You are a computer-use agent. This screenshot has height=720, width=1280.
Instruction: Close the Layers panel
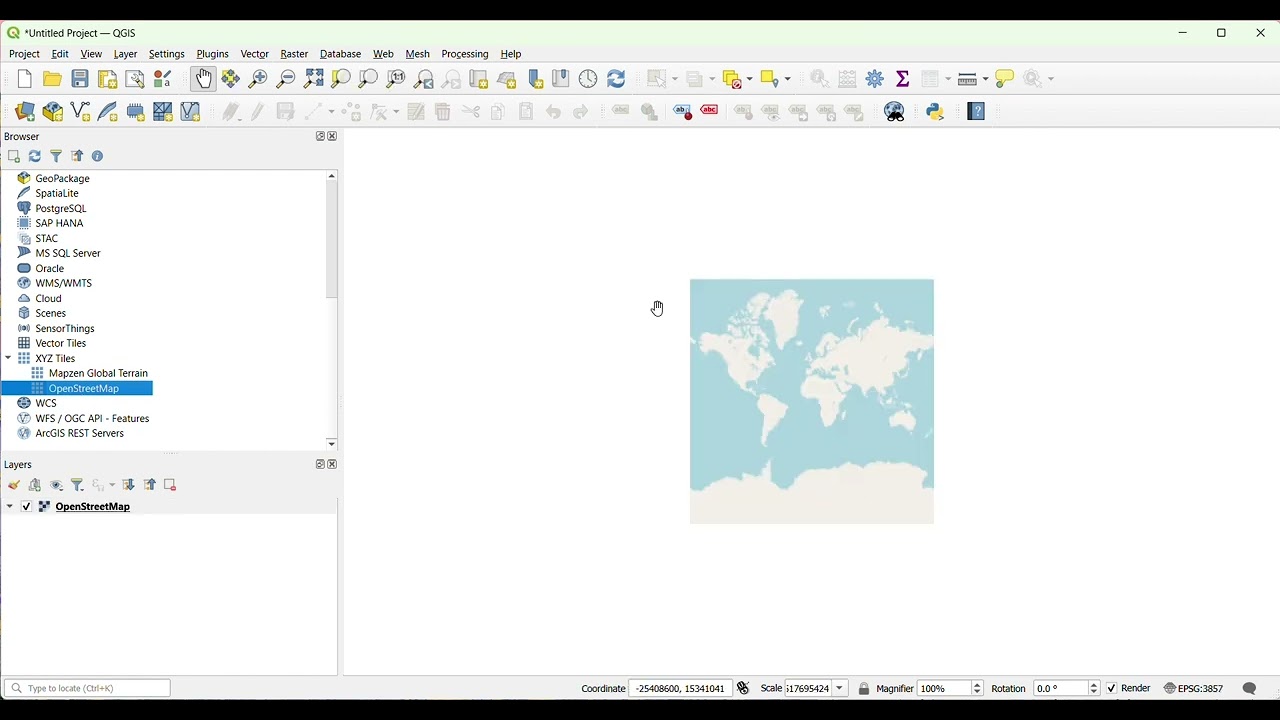(333, 465)
